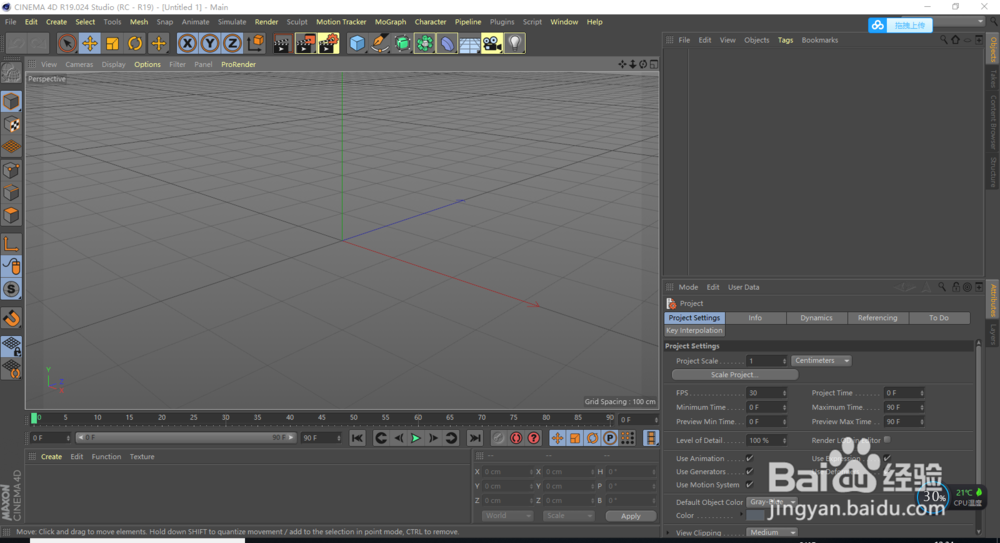
Task: Open the World coordinate dropdown
Action: pyautogui.click(x=507, y=516)
